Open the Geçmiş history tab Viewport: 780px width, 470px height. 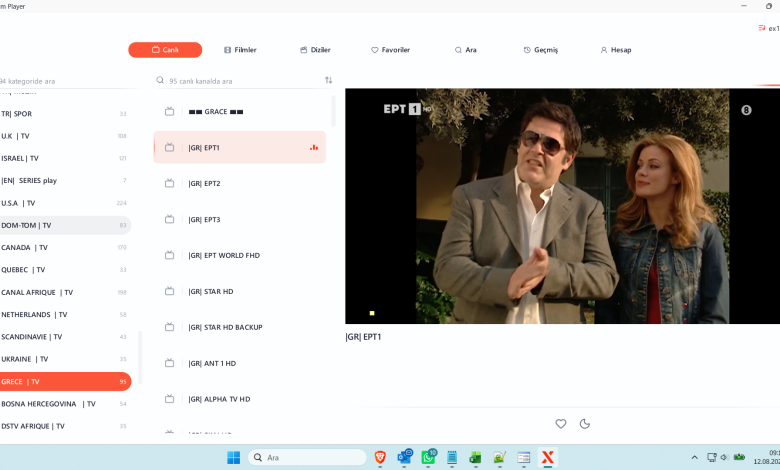tap(541, 50)
